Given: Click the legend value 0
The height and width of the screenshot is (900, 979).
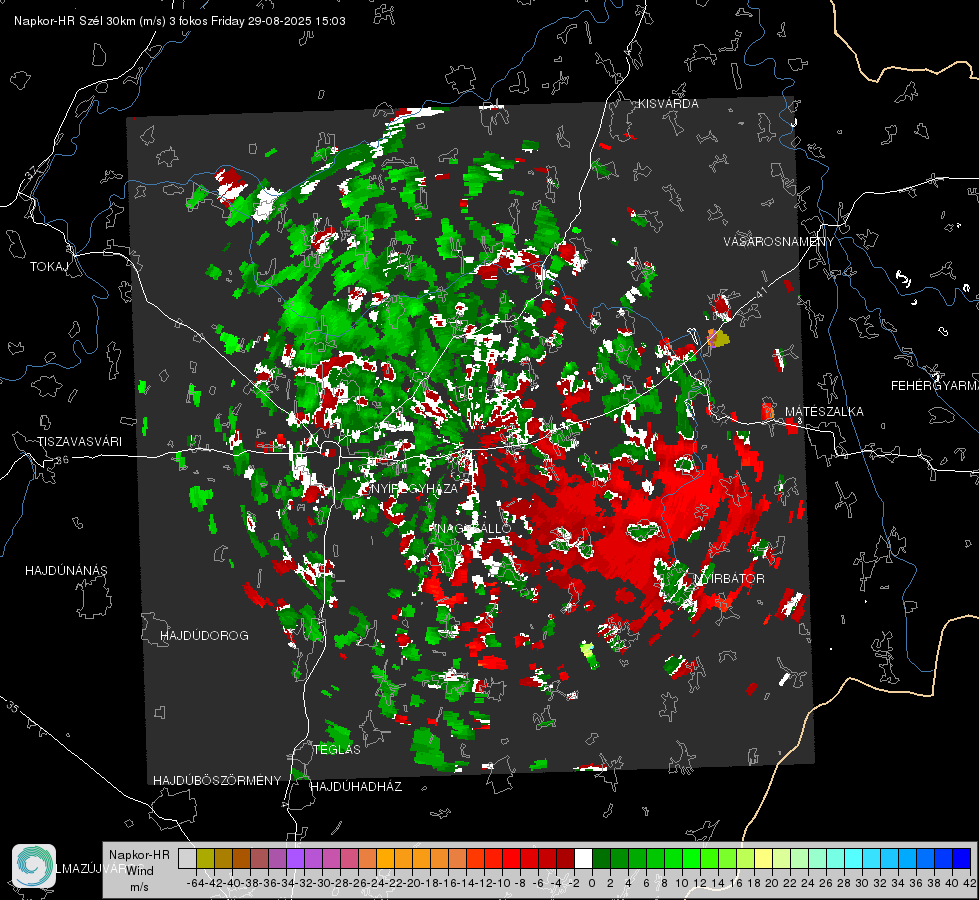Looking at the screenshot, I should (592, 883).
